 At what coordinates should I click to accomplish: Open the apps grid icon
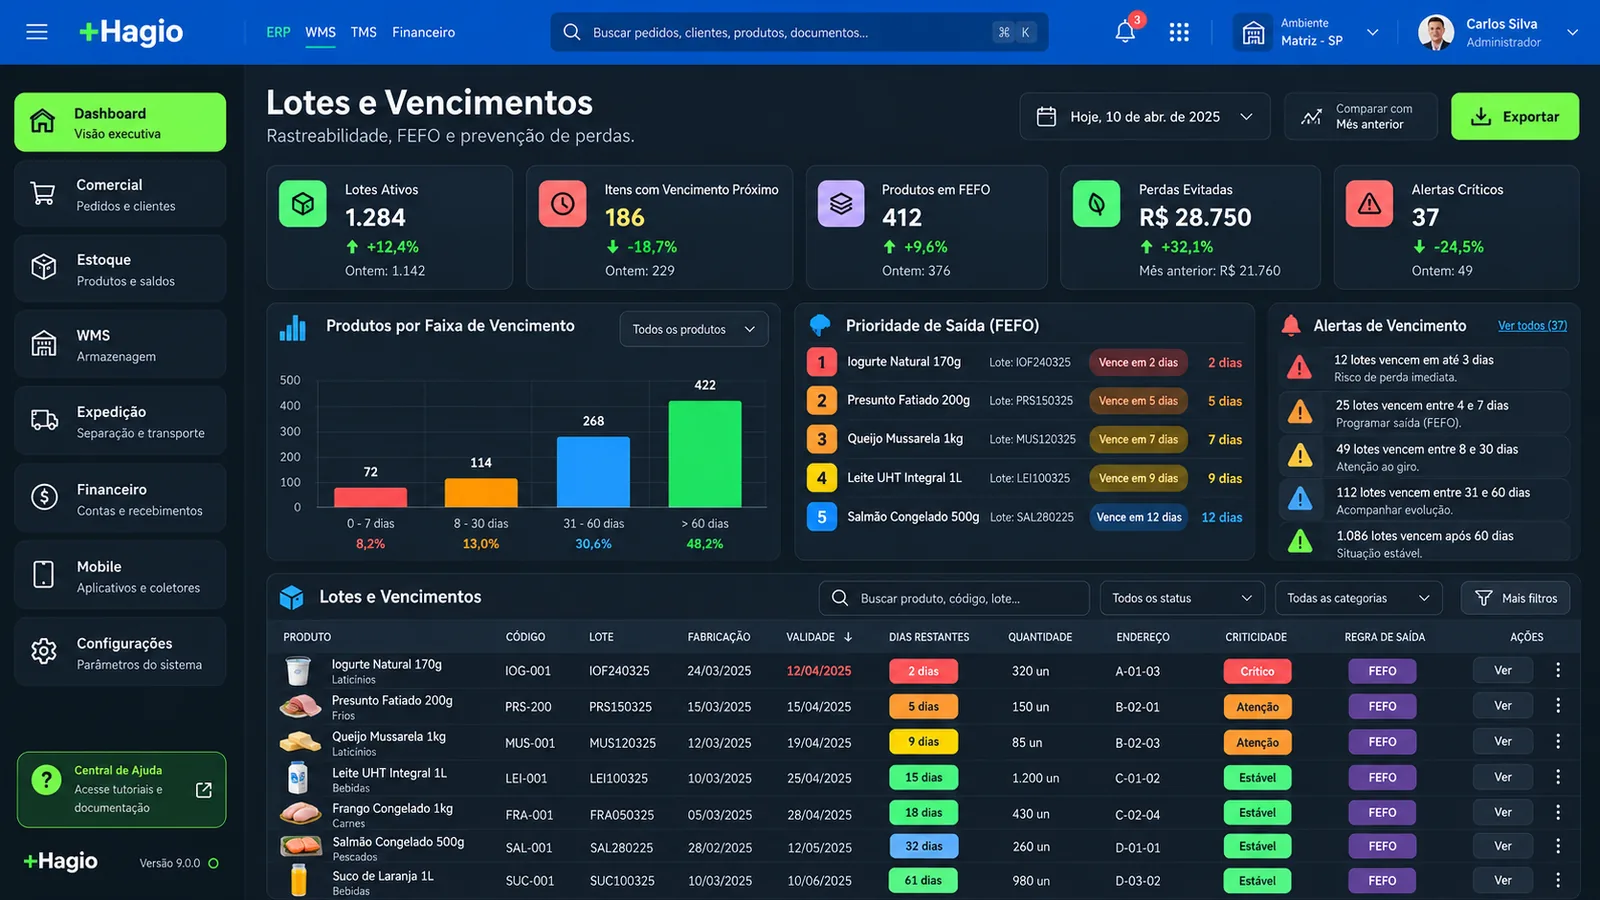[1179, 32]
